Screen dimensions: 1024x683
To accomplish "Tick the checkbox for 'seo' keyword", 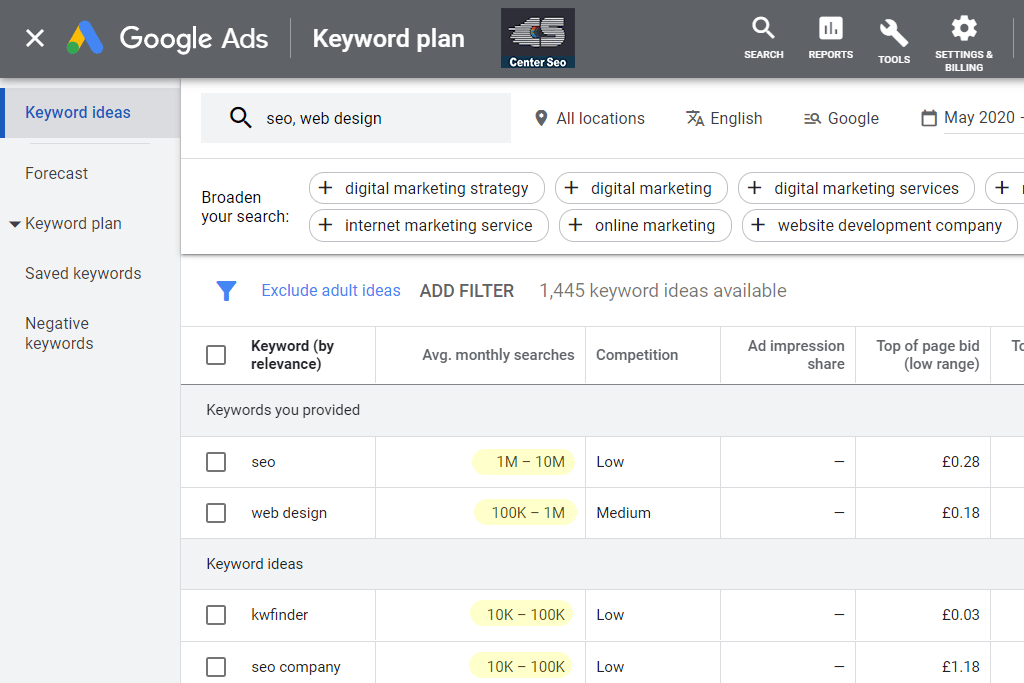I will click(216, 462).
